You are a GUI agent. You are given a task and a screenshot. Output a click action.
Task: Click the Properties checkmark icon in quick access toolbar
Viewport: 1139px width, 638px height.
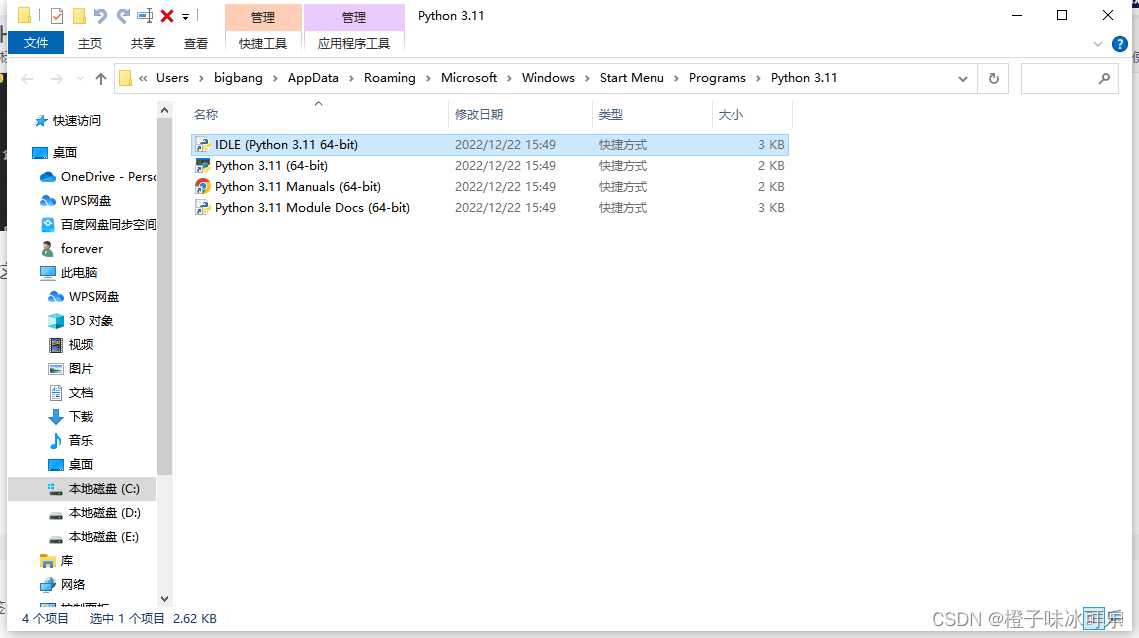57,16
